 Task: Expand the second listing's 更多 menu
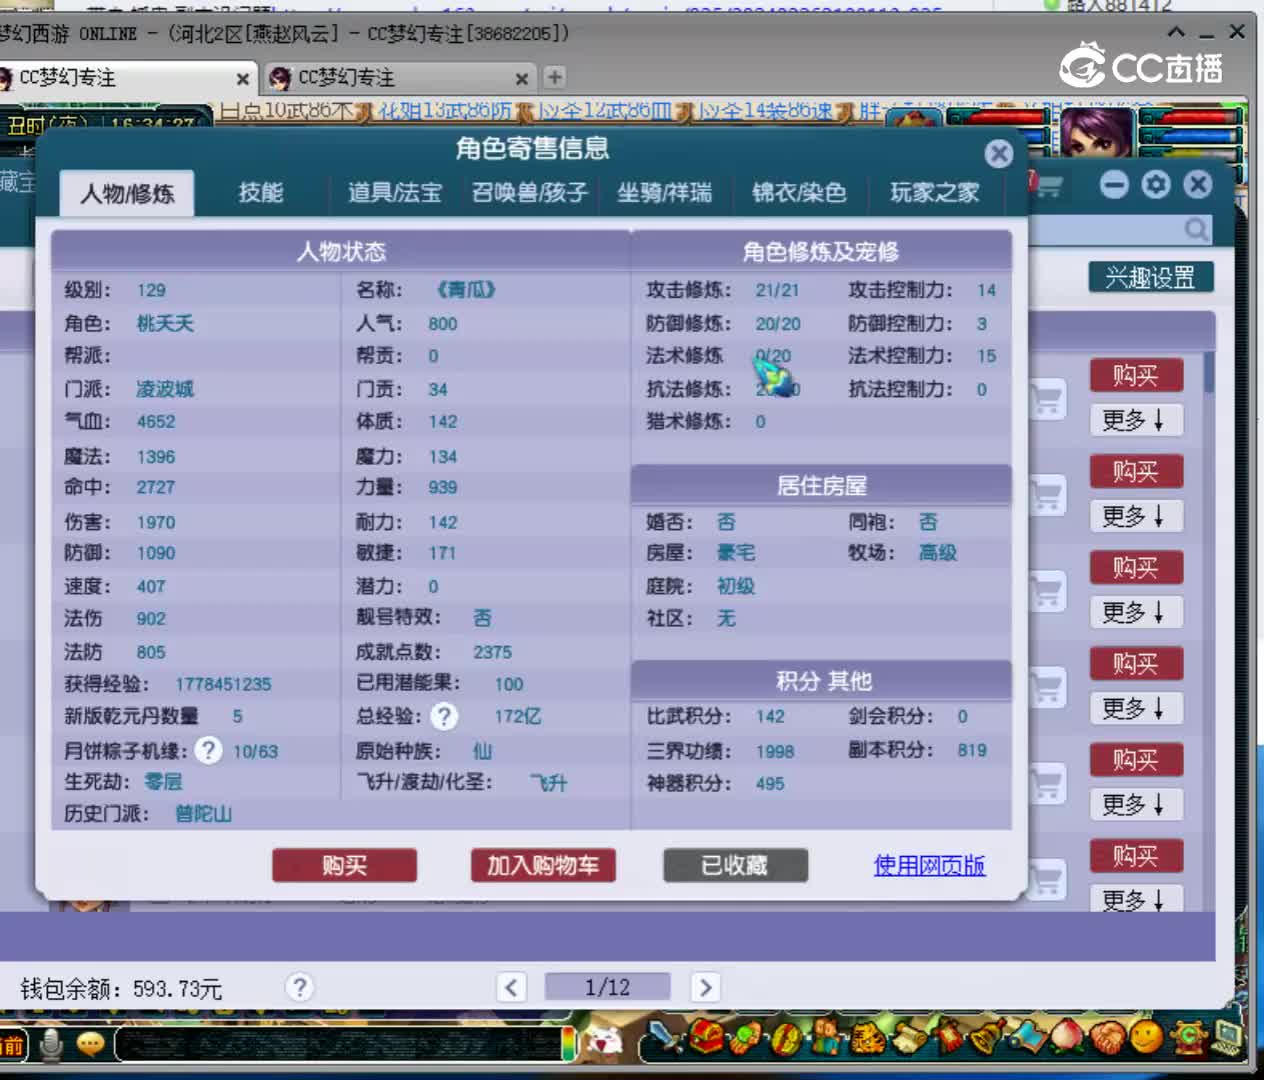point(1136,516)
